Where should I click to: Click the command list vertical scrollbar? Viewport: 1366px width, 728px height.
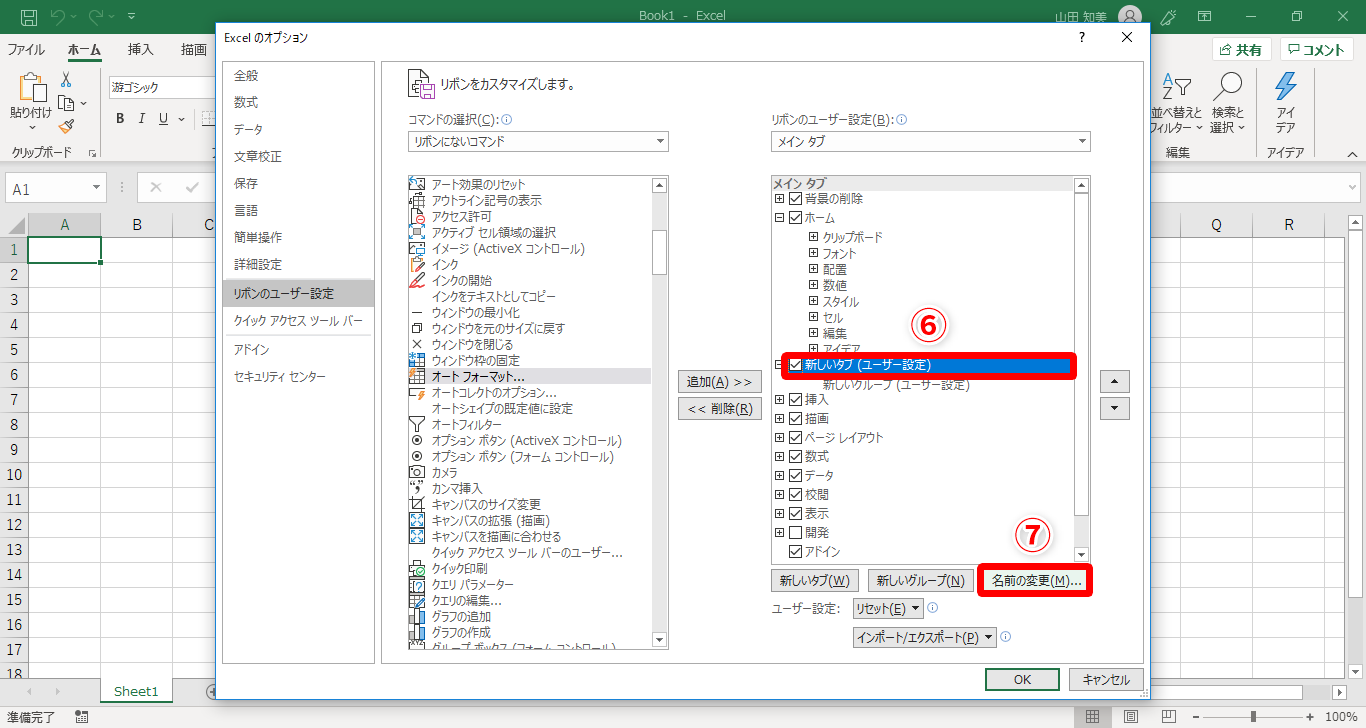659,412
